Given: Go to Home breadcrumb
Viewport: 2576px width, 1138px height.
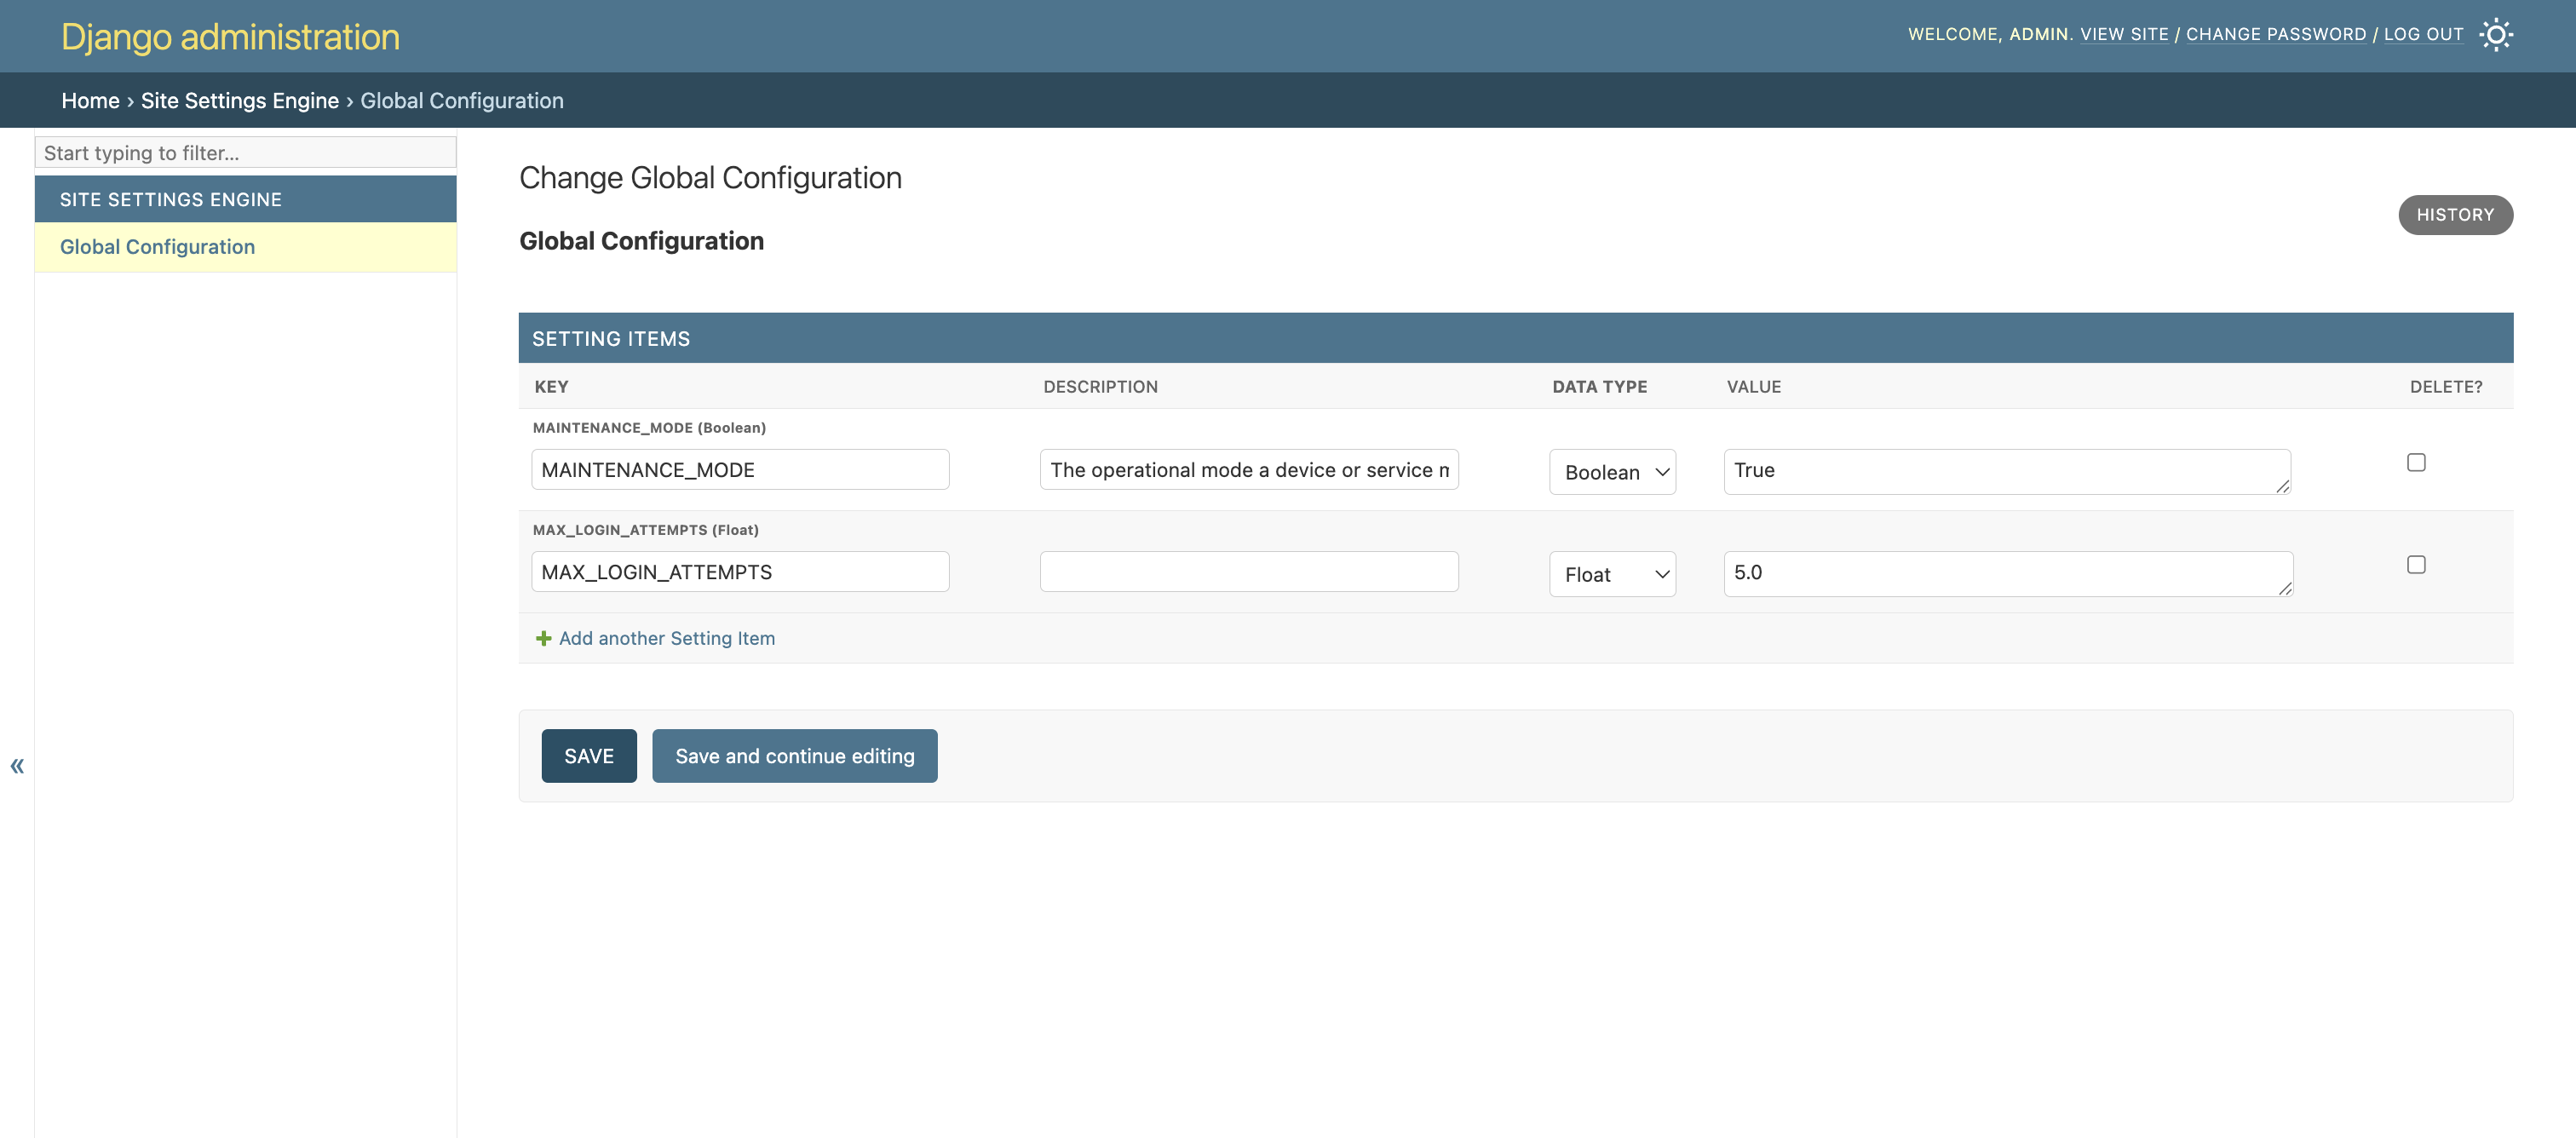Looking at the screenshot, I should click(x=90, y=100).
